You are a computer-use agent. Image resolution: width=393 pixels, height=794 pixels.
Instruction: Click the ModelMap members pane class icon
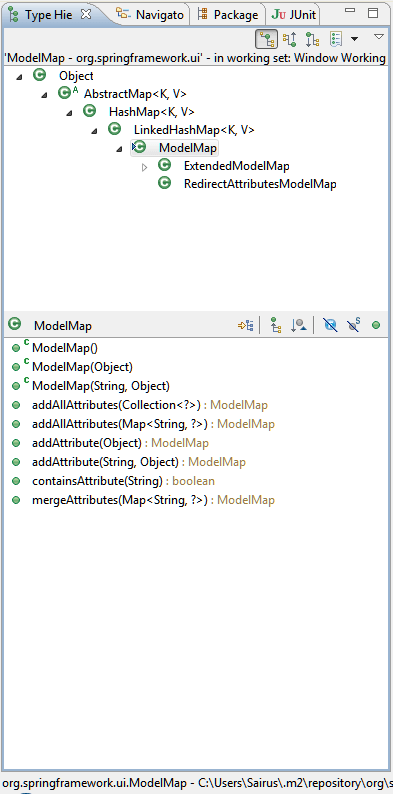click(x=15, y=324)
